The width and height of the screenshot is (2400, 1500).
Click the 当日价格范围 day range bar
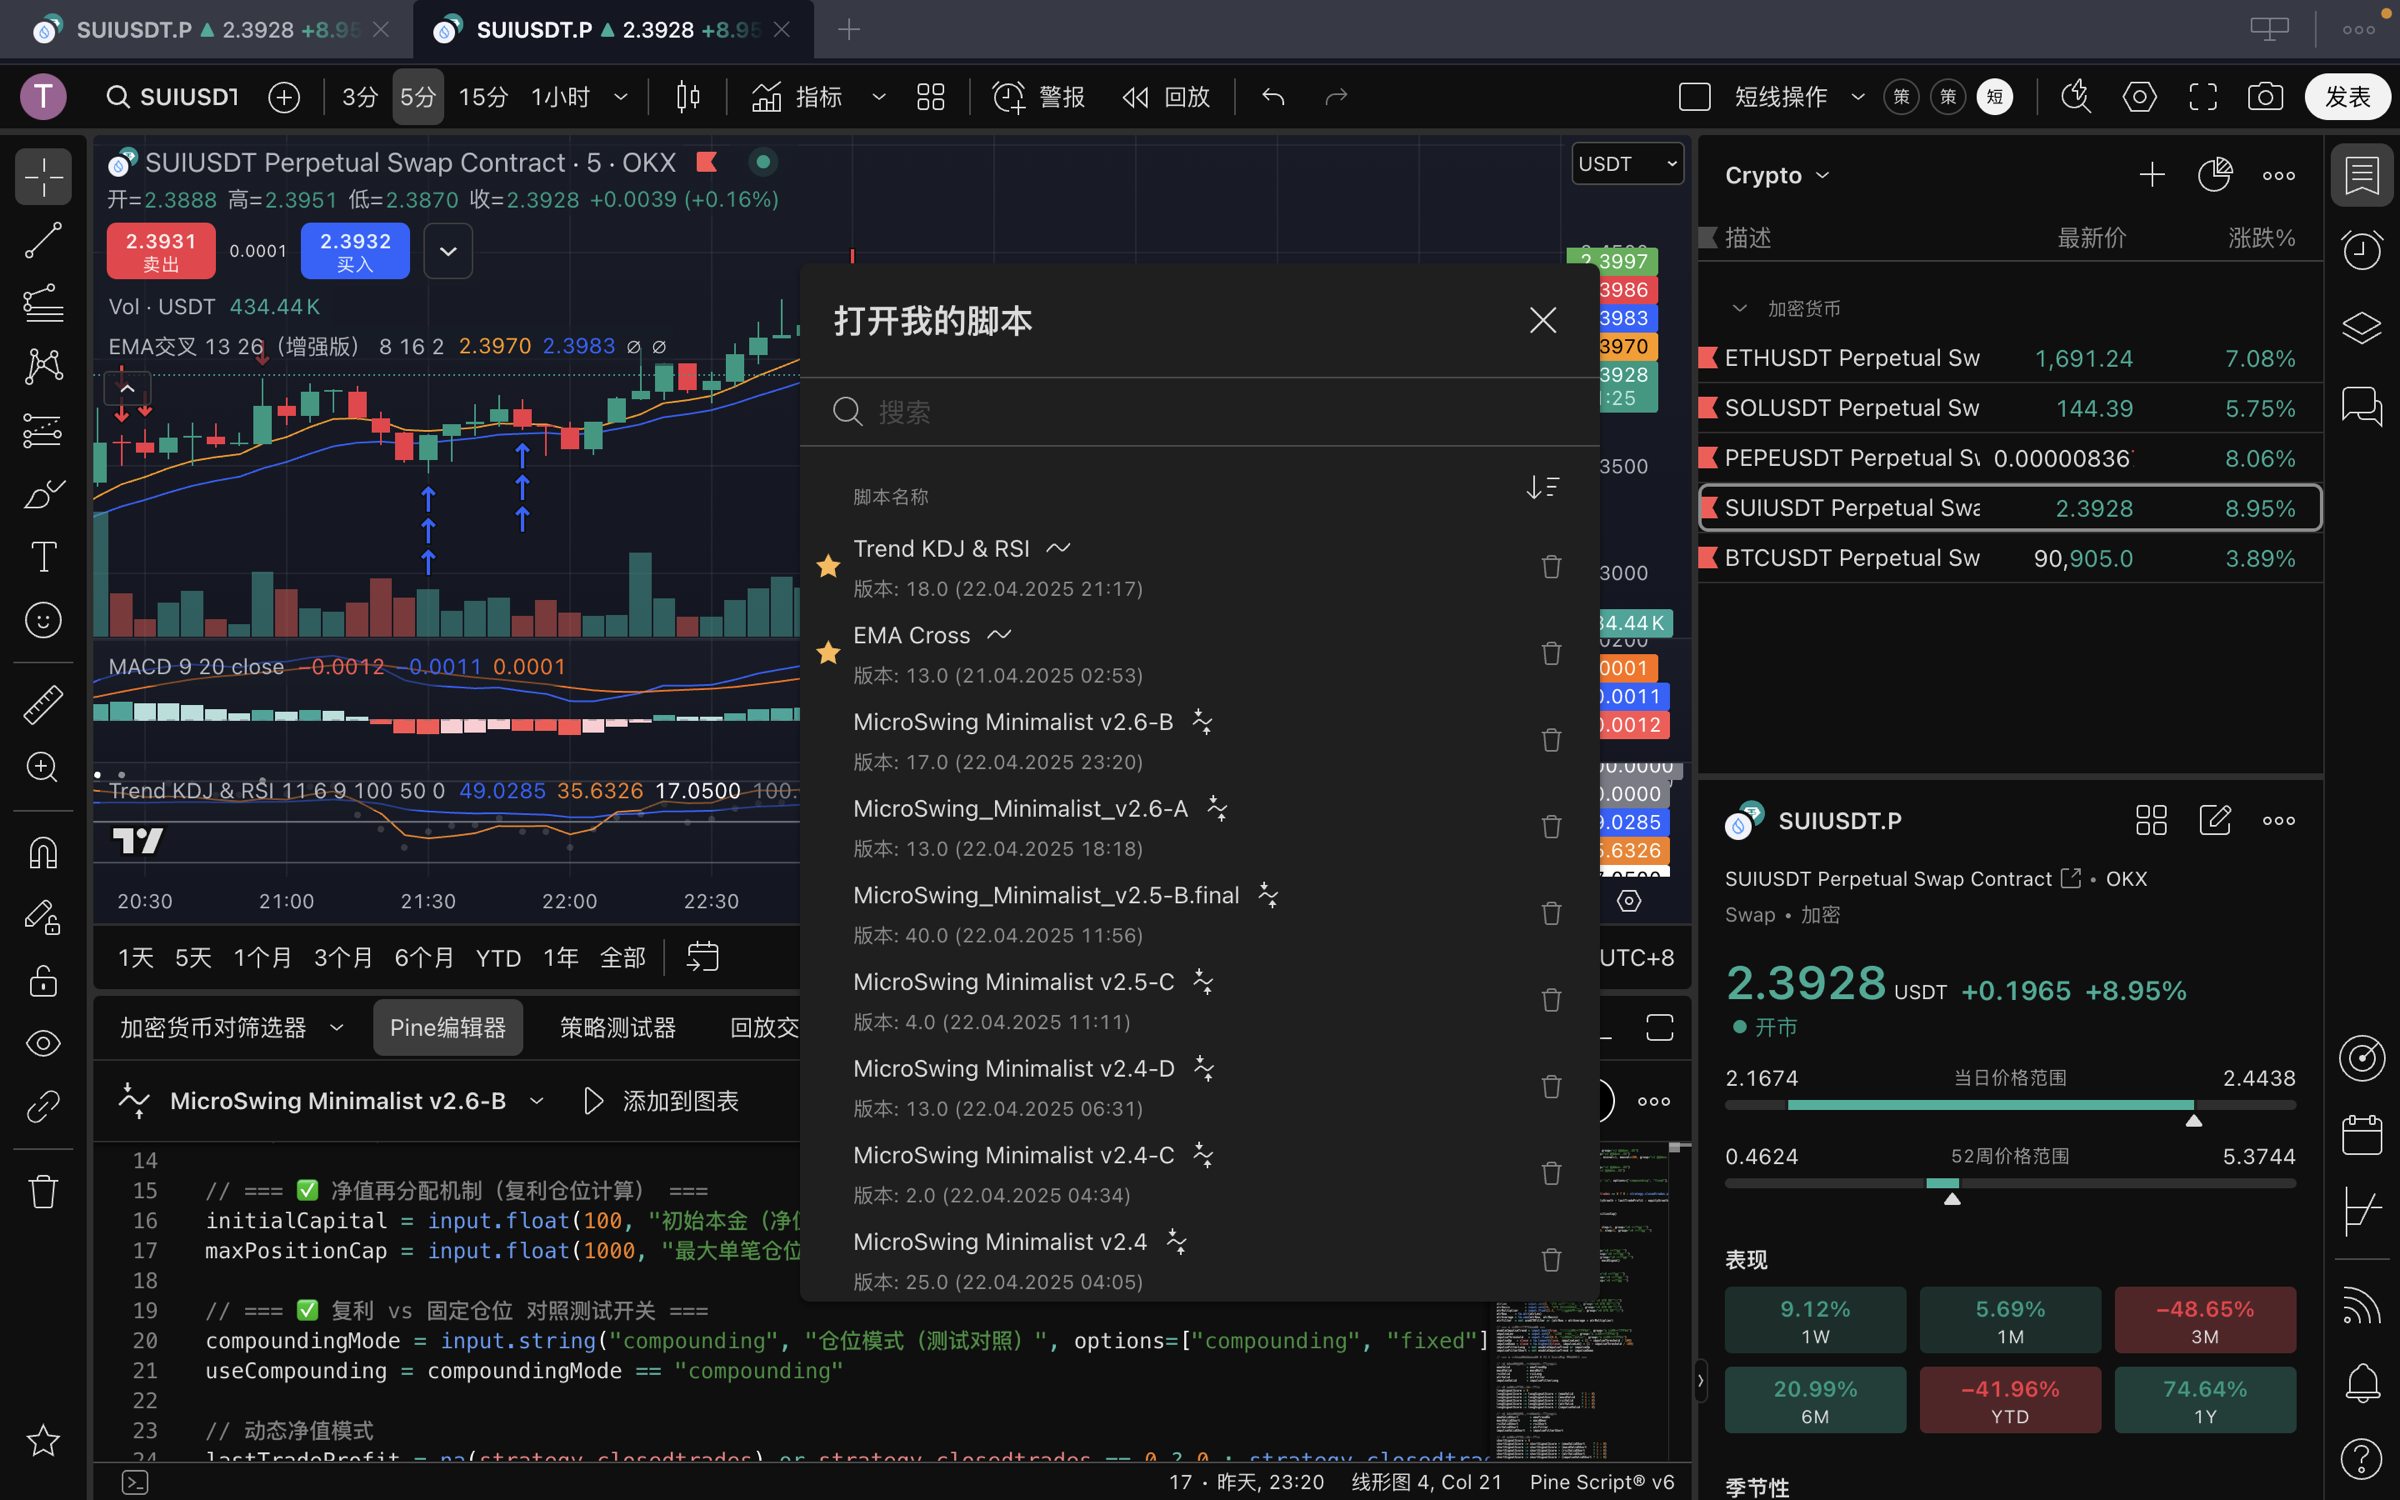(2010, 1105)
